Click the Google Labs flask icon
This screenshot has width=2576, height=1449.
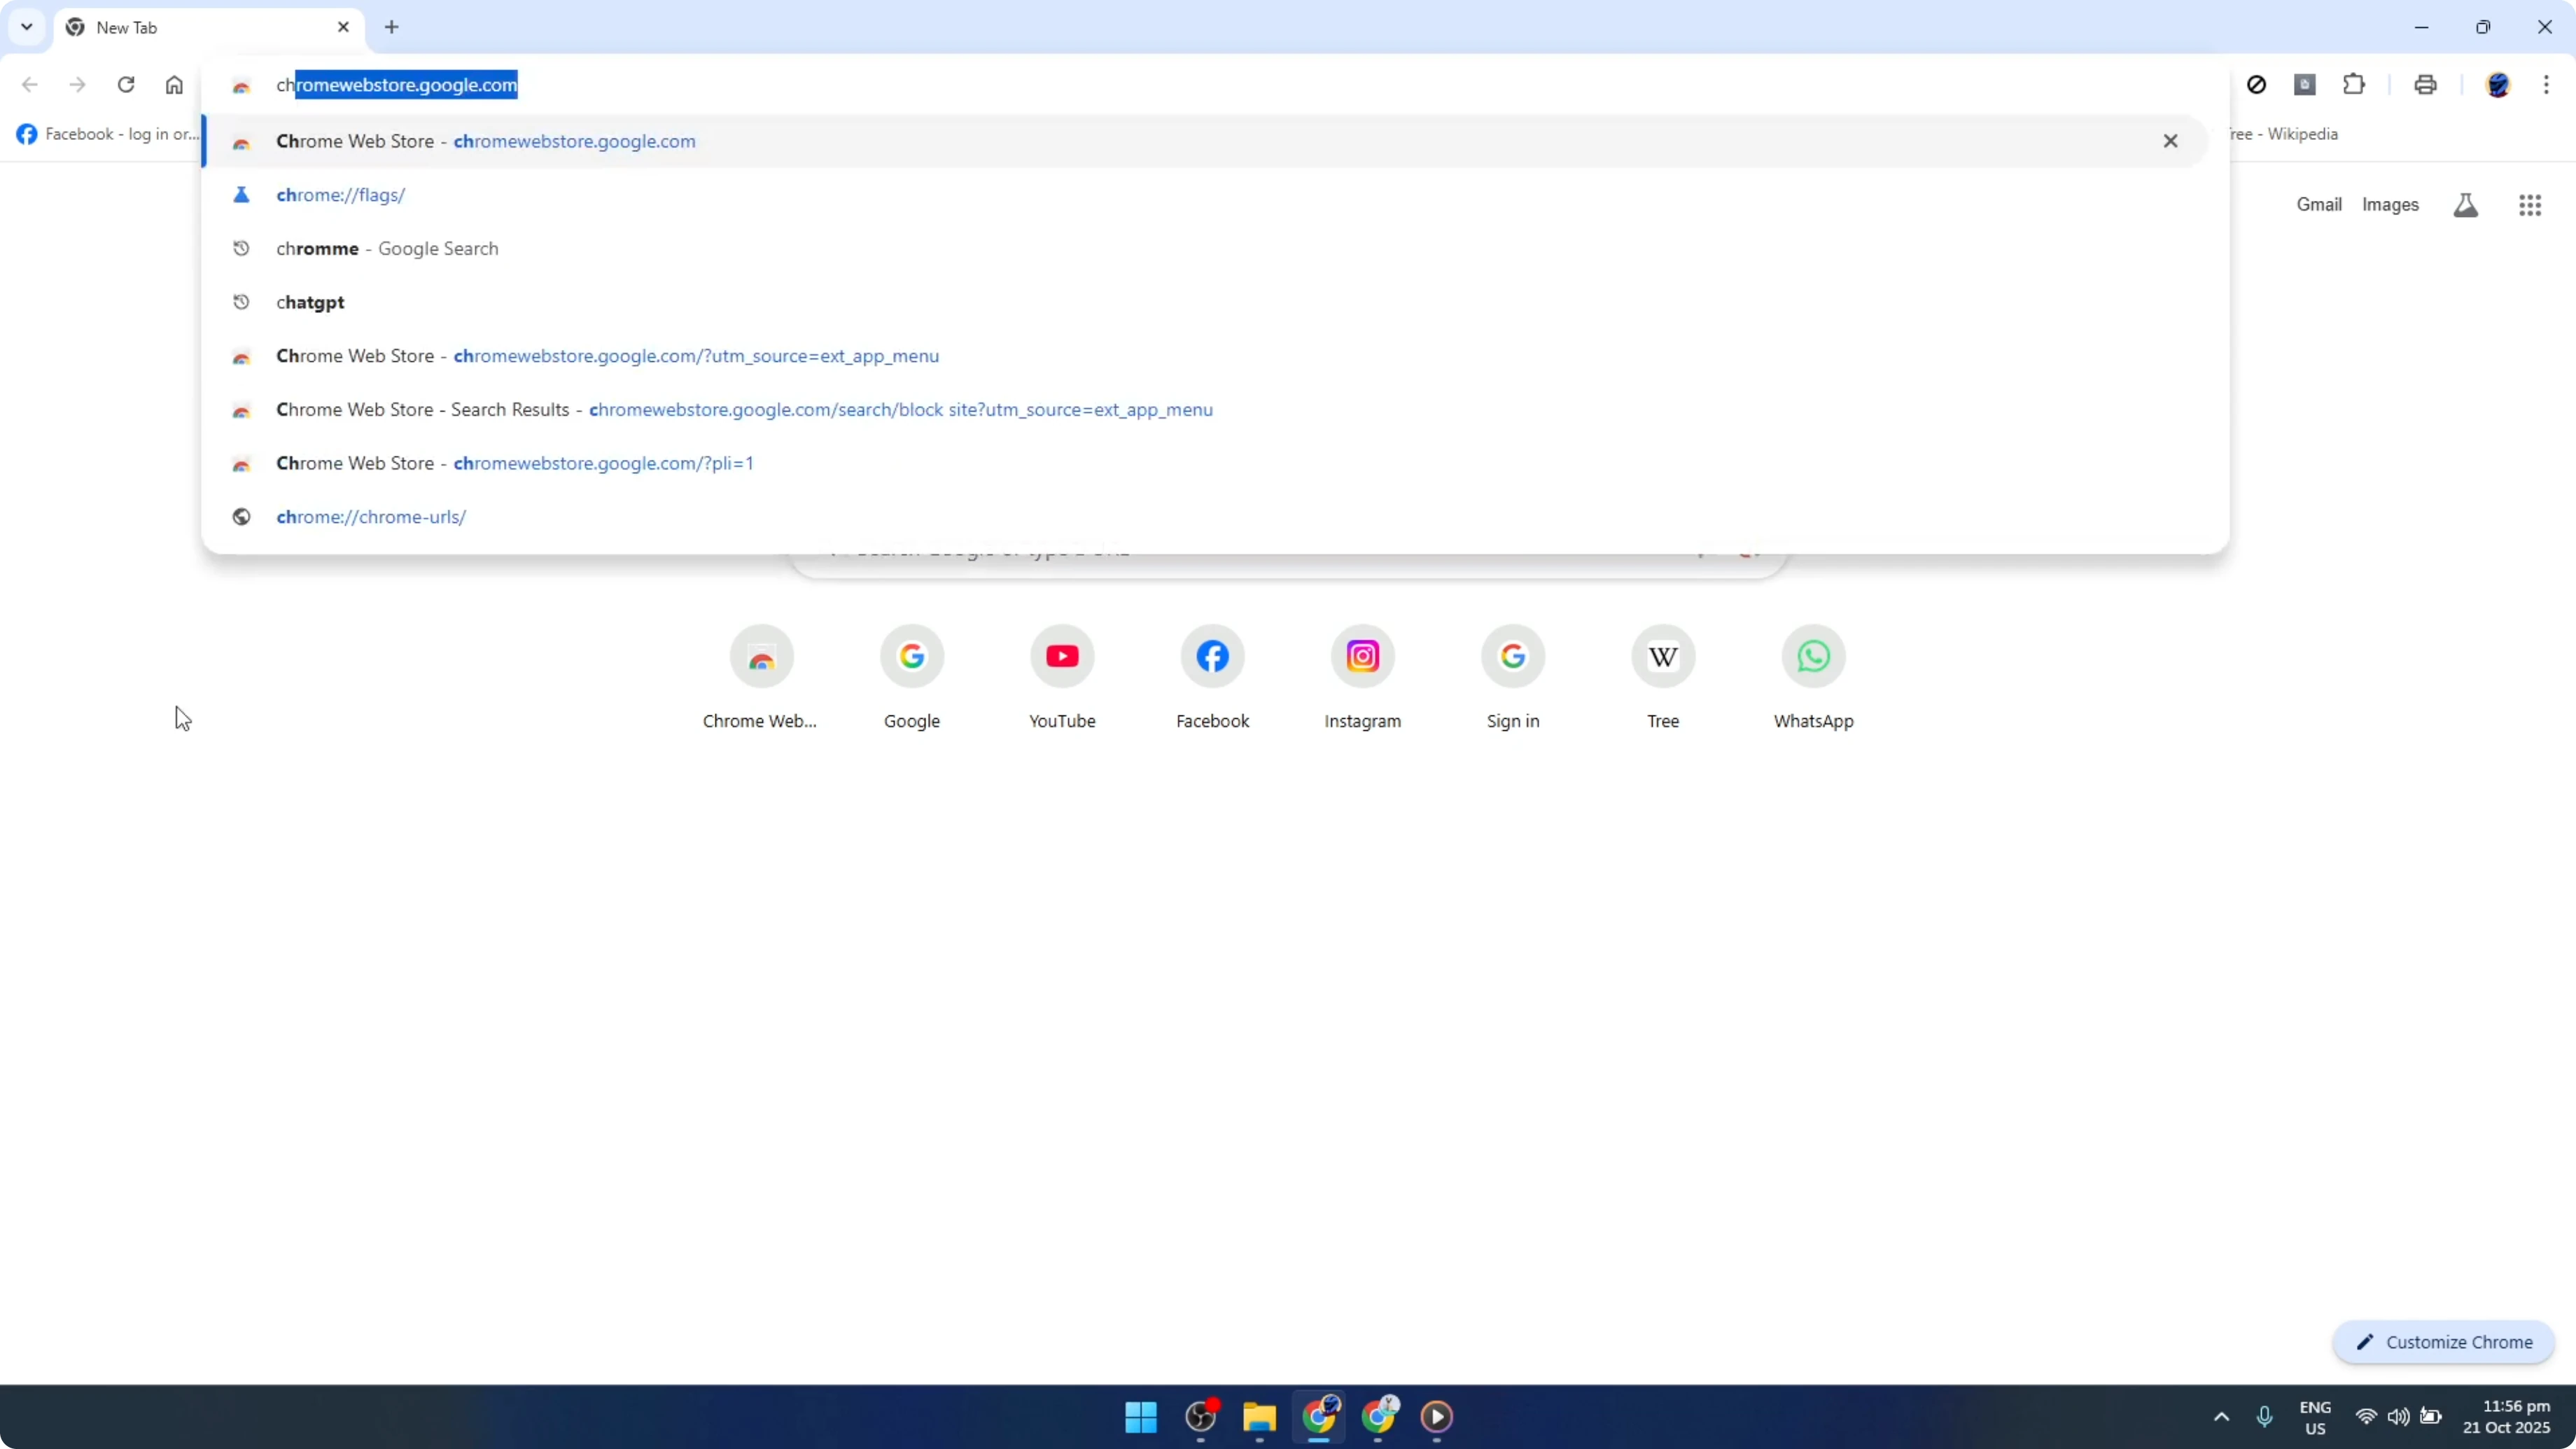pyautogui.click(x=2465, y=205)
